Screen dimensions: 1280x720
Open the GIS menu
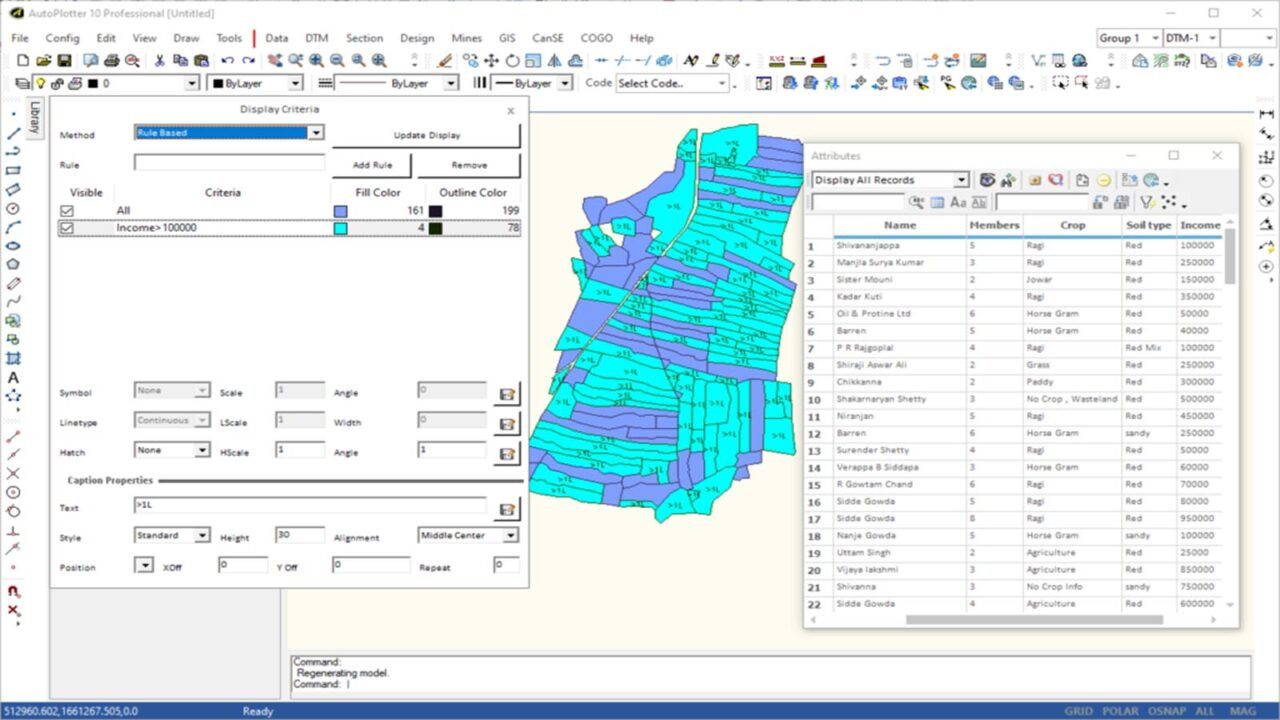pos(507,38)
